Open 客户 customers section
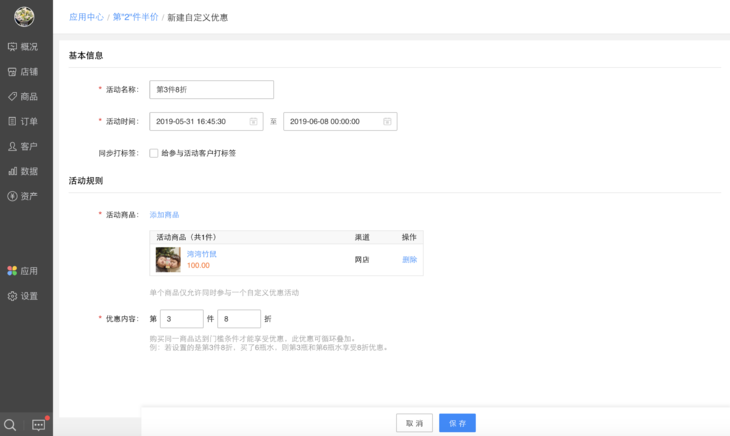Screen dimensions: 730x436 (24, 147)
